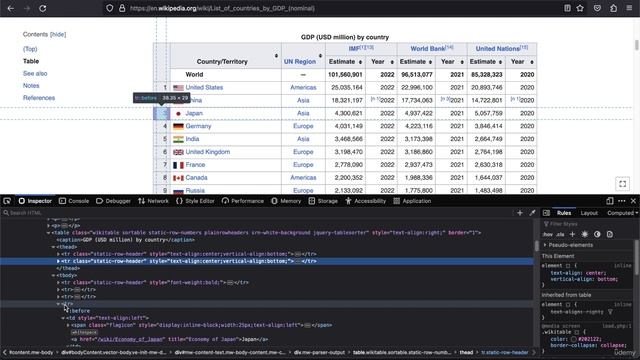Open the Application tab
640x360 pixels.
412,201
